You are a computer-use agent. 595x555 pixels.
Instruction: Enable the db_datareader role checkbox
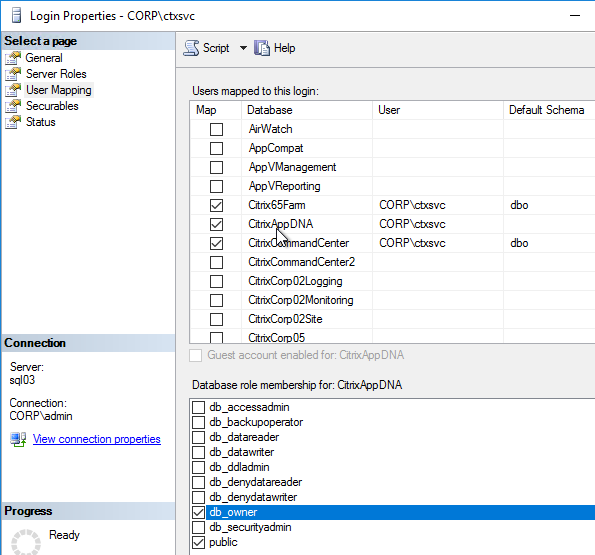(x=198, y=437)
